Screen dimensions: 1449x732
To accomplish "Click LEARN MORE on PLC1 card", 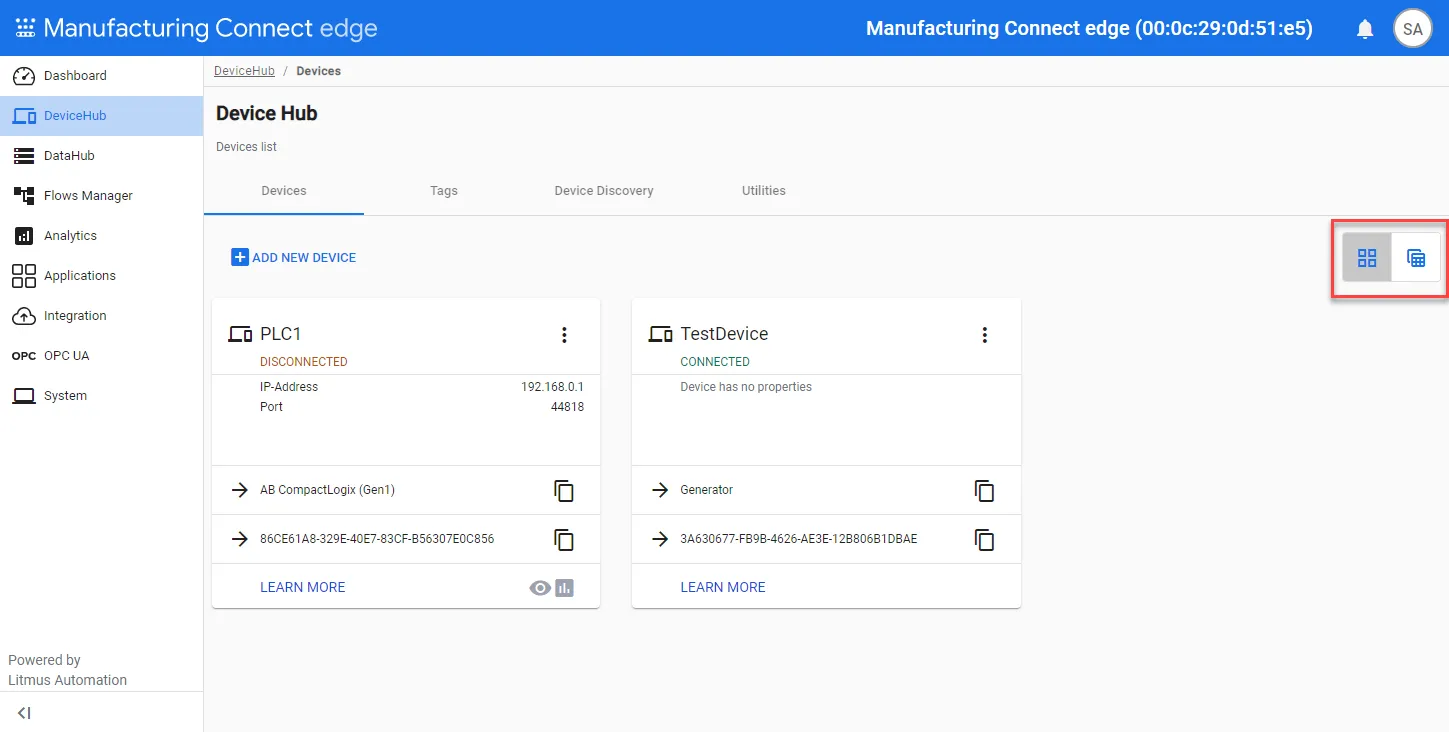I will 303,588.
